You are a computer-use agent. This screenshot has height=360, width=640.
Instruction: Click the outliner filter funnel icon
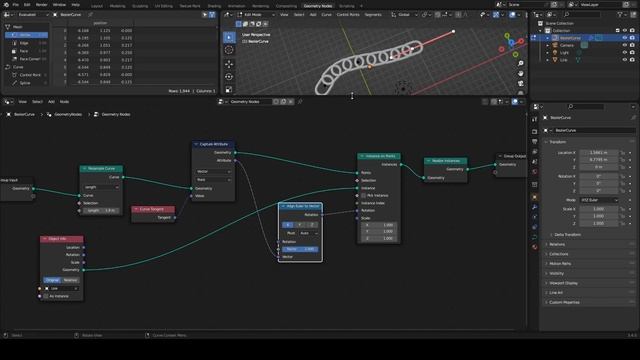pos(620,15)
